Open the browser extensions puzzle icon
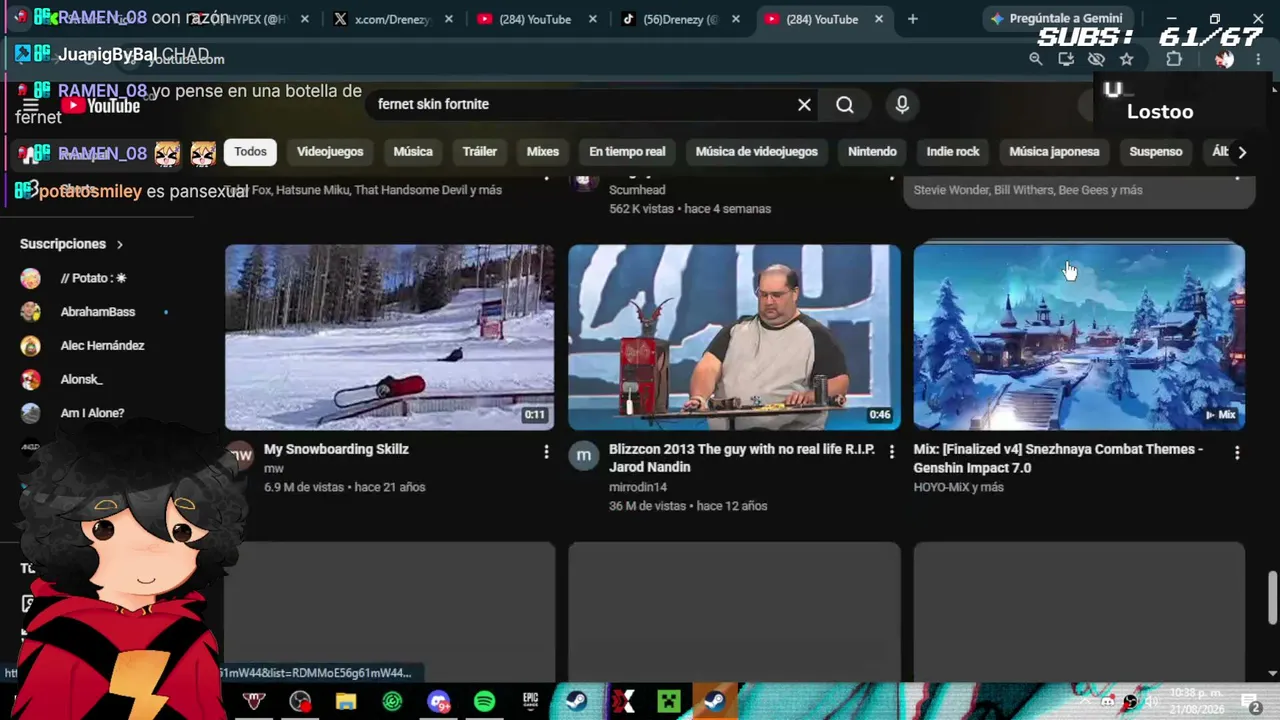Screen dimensions: 1280x720 point(1174,59)
